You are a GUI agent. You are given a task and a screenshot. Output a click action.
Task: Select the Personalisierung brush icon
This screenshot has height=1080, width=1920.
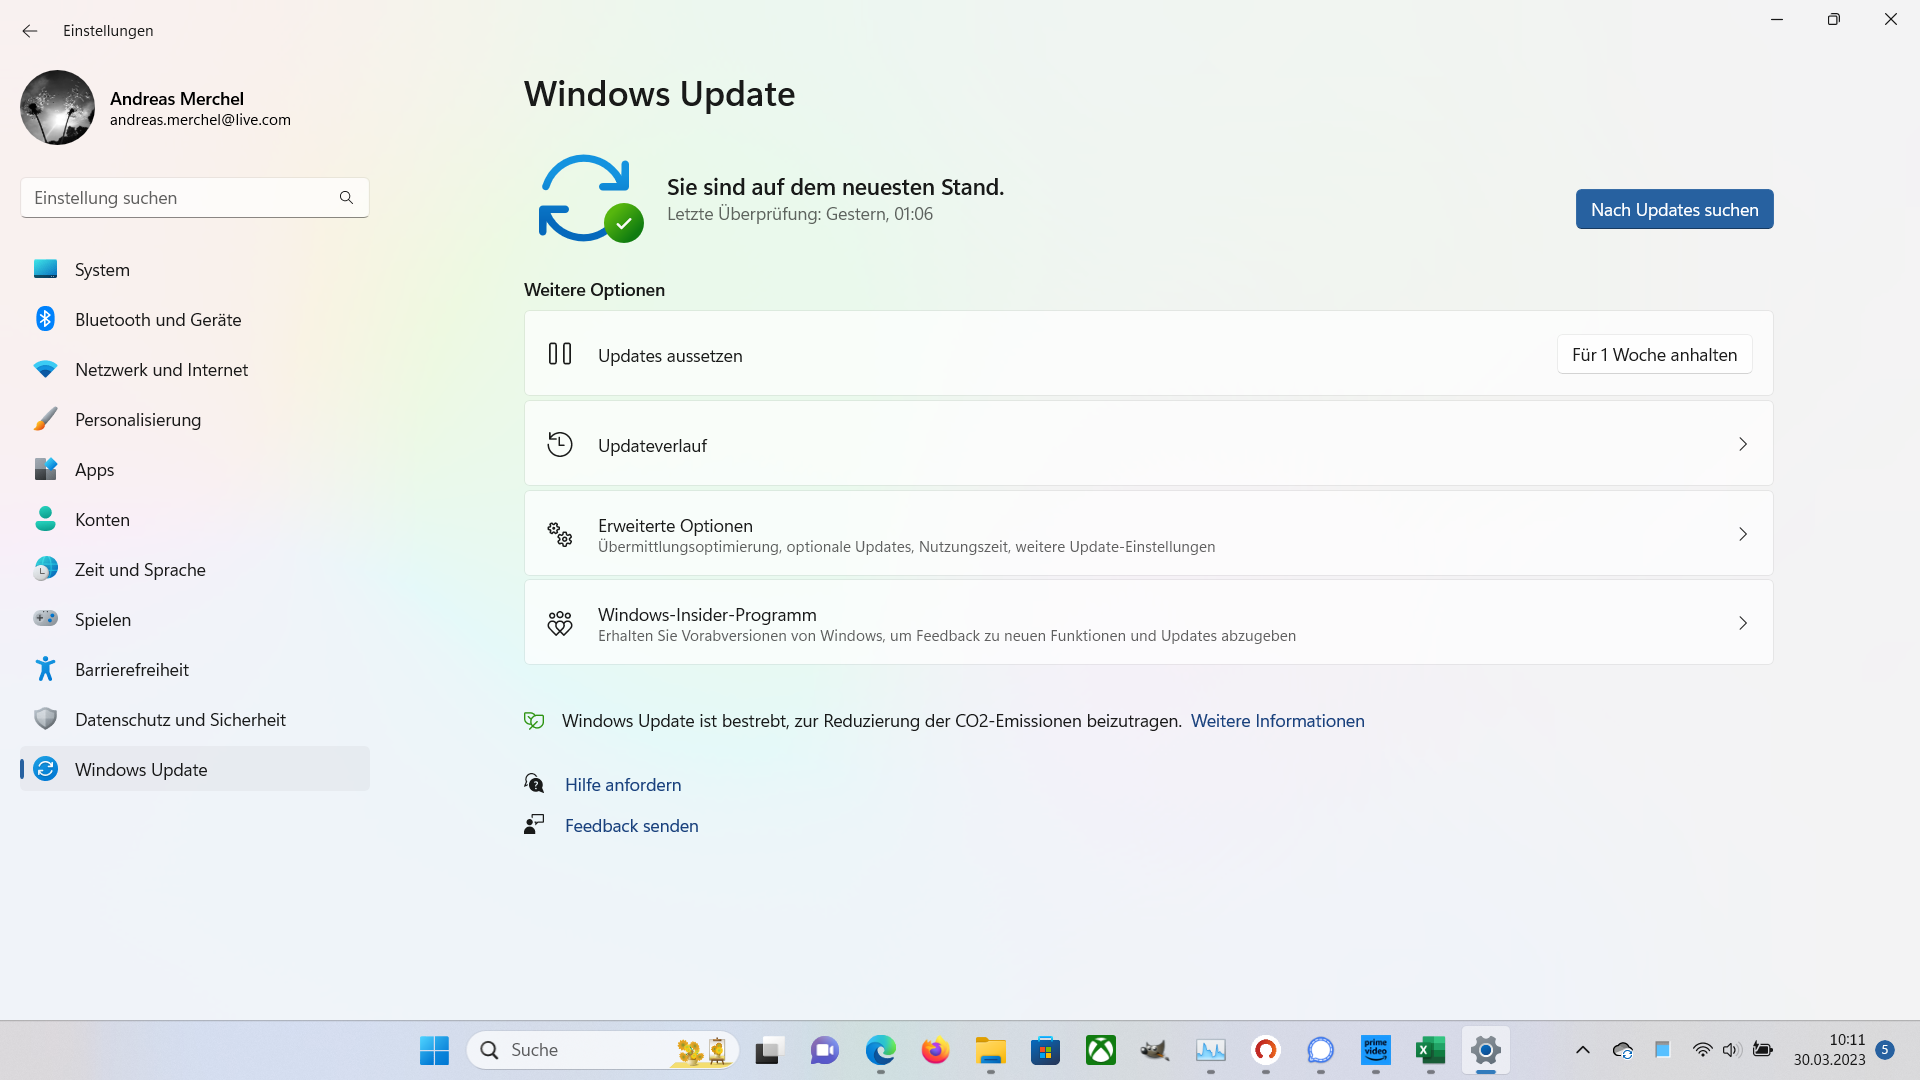point(45,419)
